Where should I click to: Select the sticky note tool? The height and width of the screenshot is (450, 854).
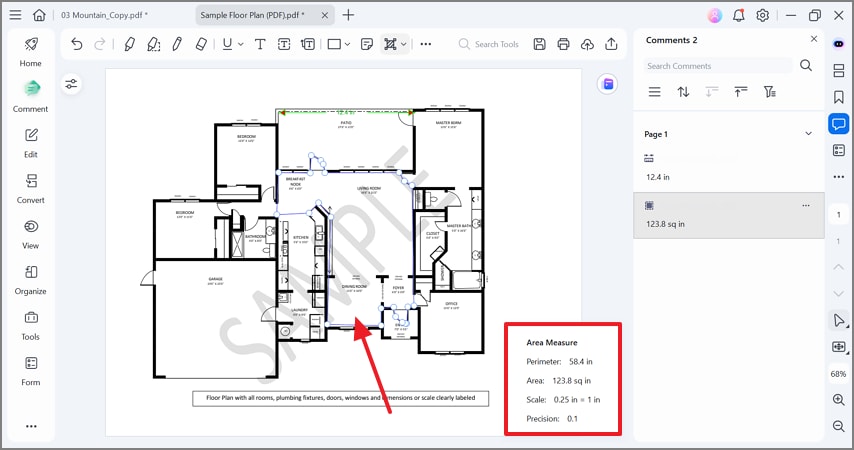point(367,44)
